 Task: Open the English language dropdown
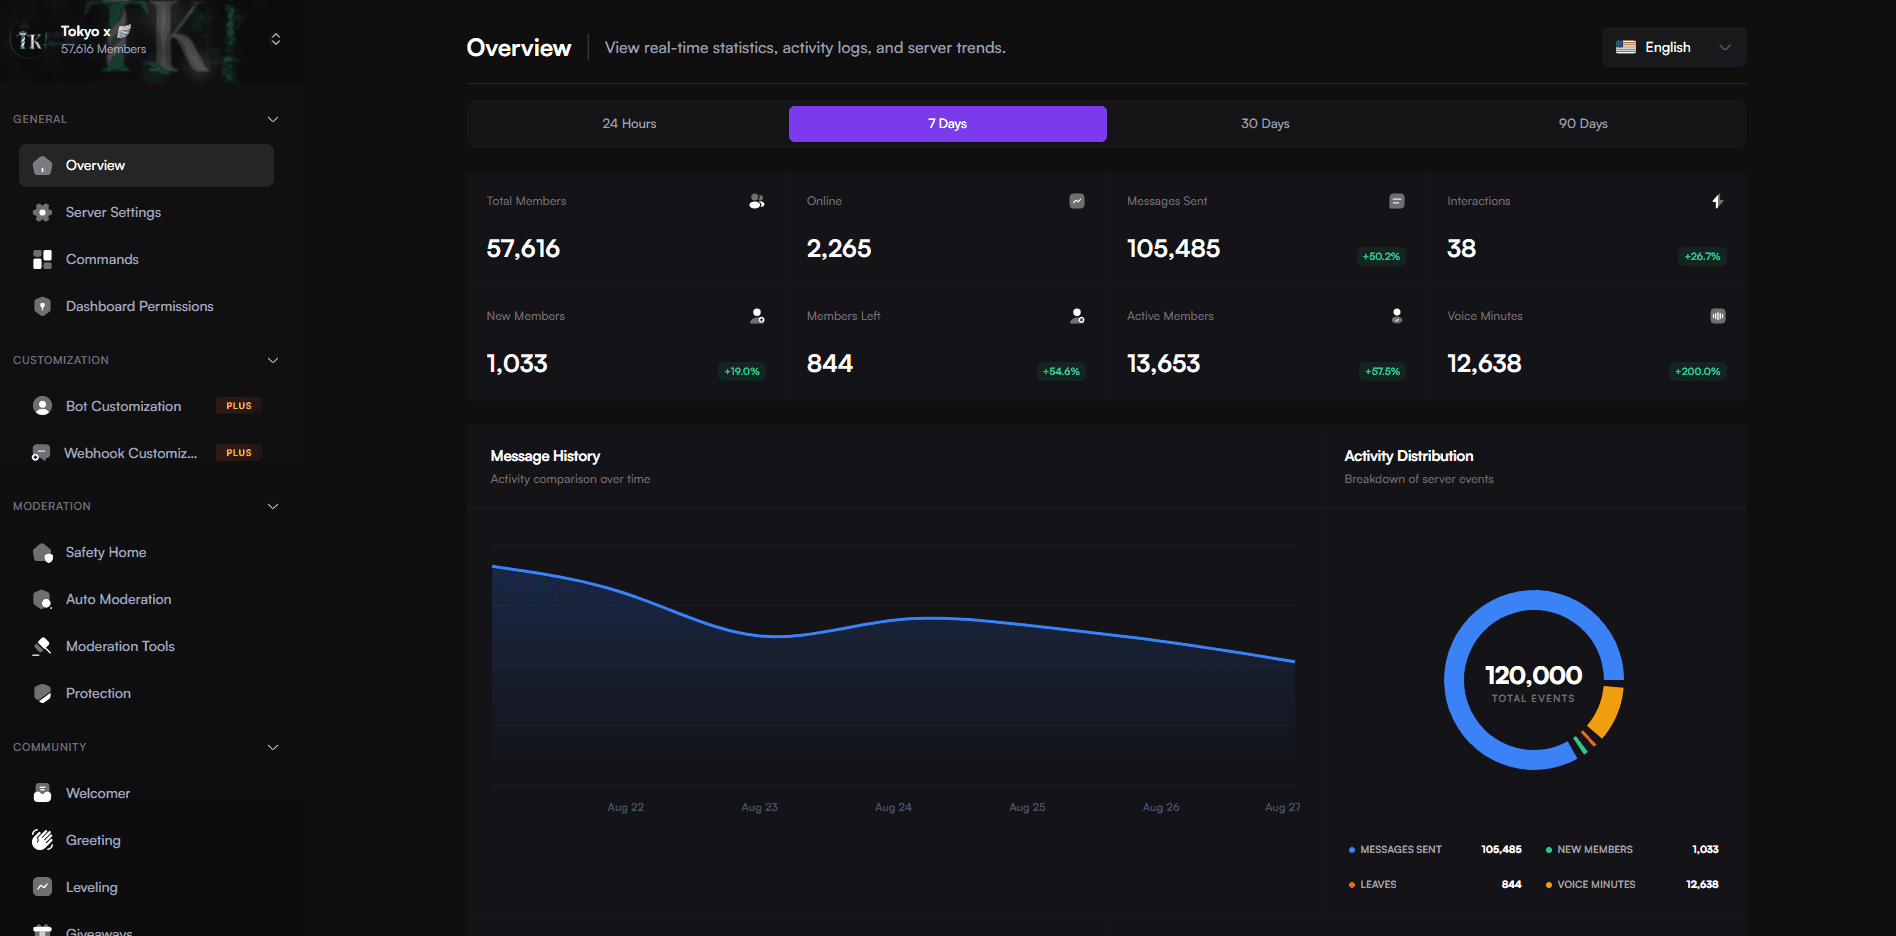pyautogui.click(x=1674, y=47)
